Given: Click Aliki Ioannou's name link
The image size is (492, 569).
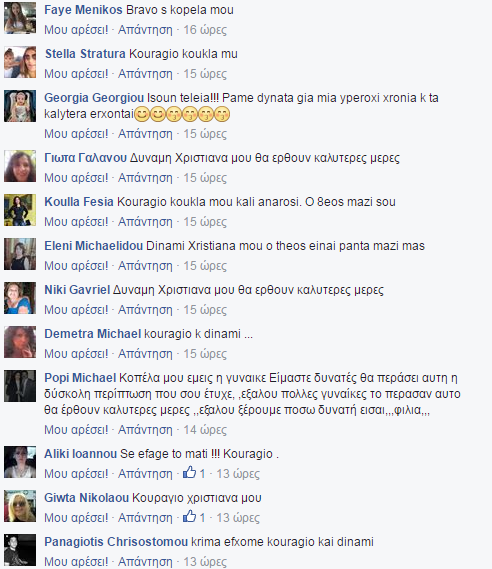Looking at the screenshot, I should [81, 454].
